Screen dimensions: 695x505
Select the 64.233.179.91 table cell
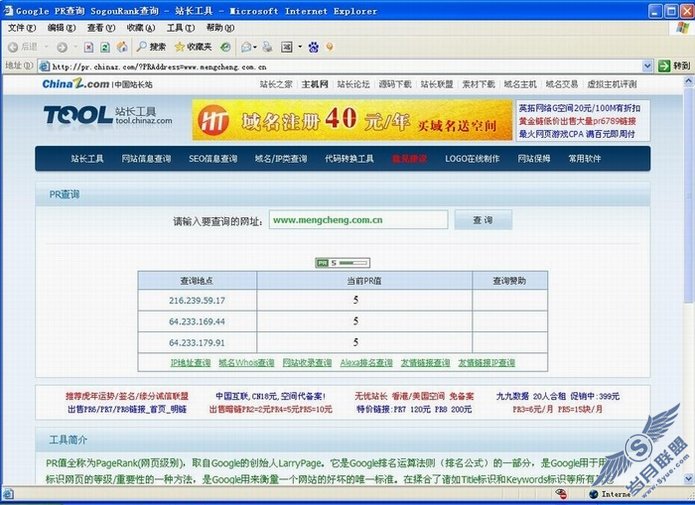click(197, 342)
